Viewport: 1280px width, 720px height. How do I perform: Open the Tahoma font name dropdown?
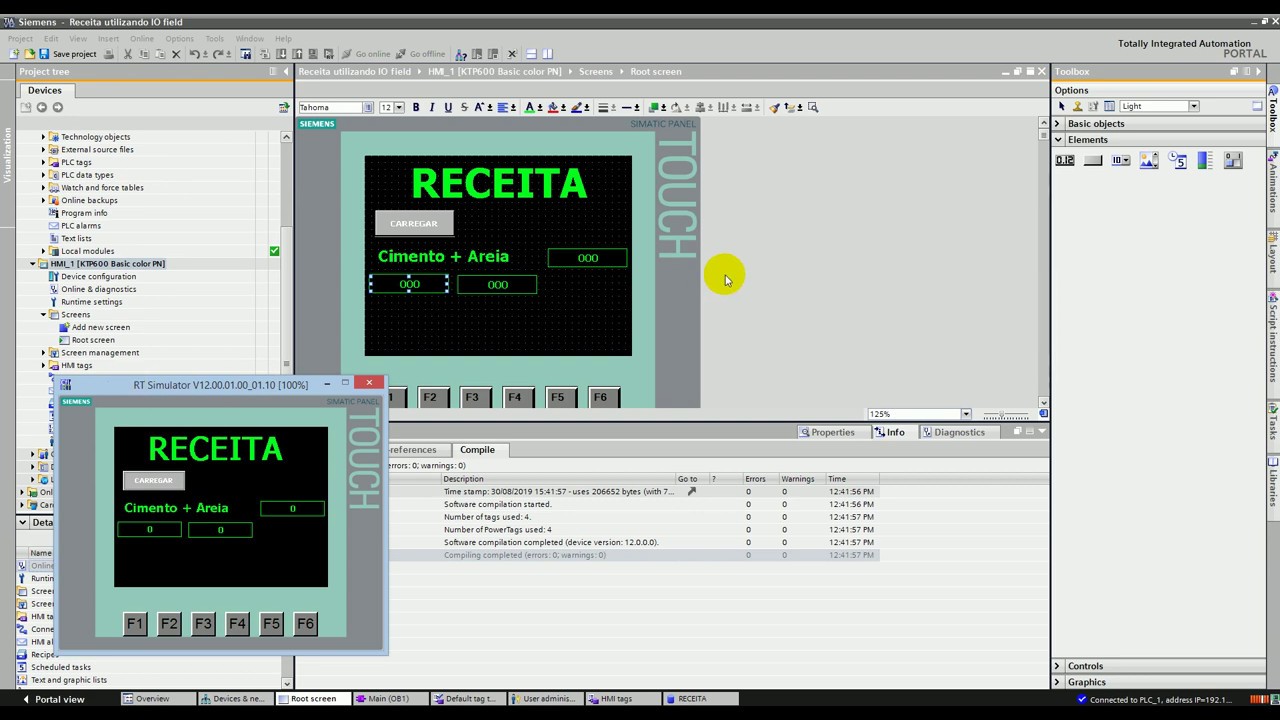(x=368, y=107)
